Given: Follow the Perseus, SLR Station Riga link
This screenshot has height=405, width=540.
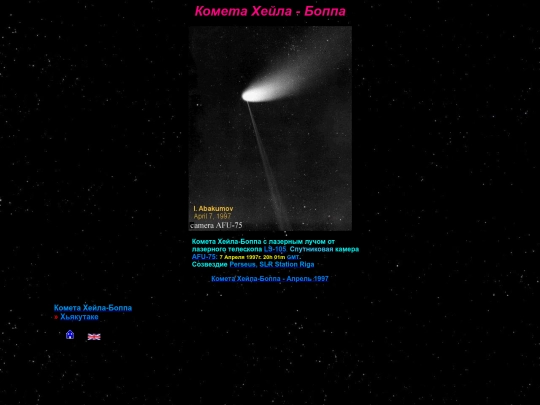Looking at the screenshot, I should pos(272,264).
